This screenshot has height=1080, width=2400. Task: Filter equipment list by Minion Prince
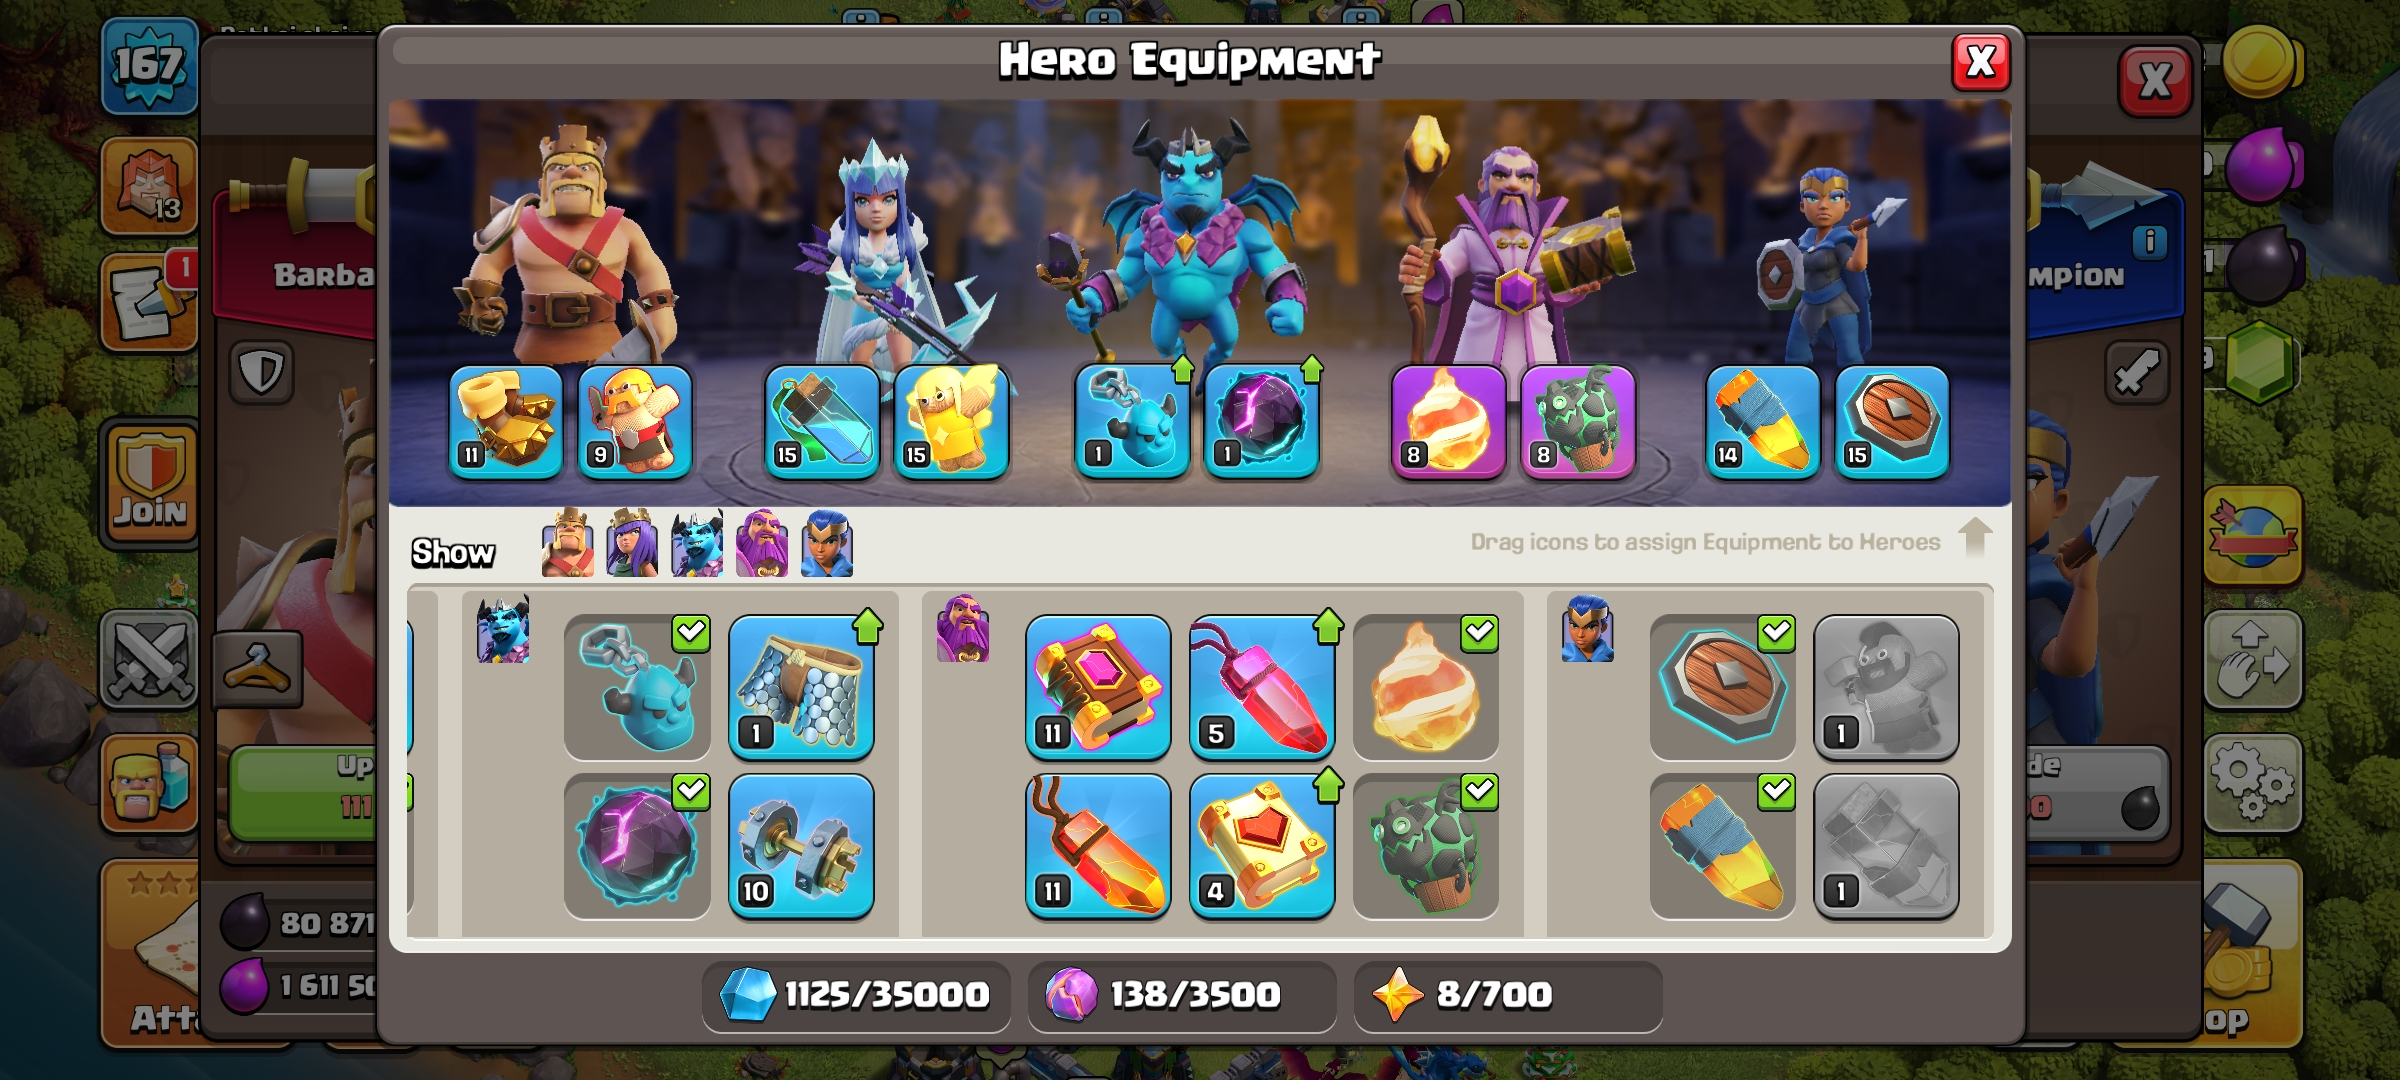coord(697,543)
